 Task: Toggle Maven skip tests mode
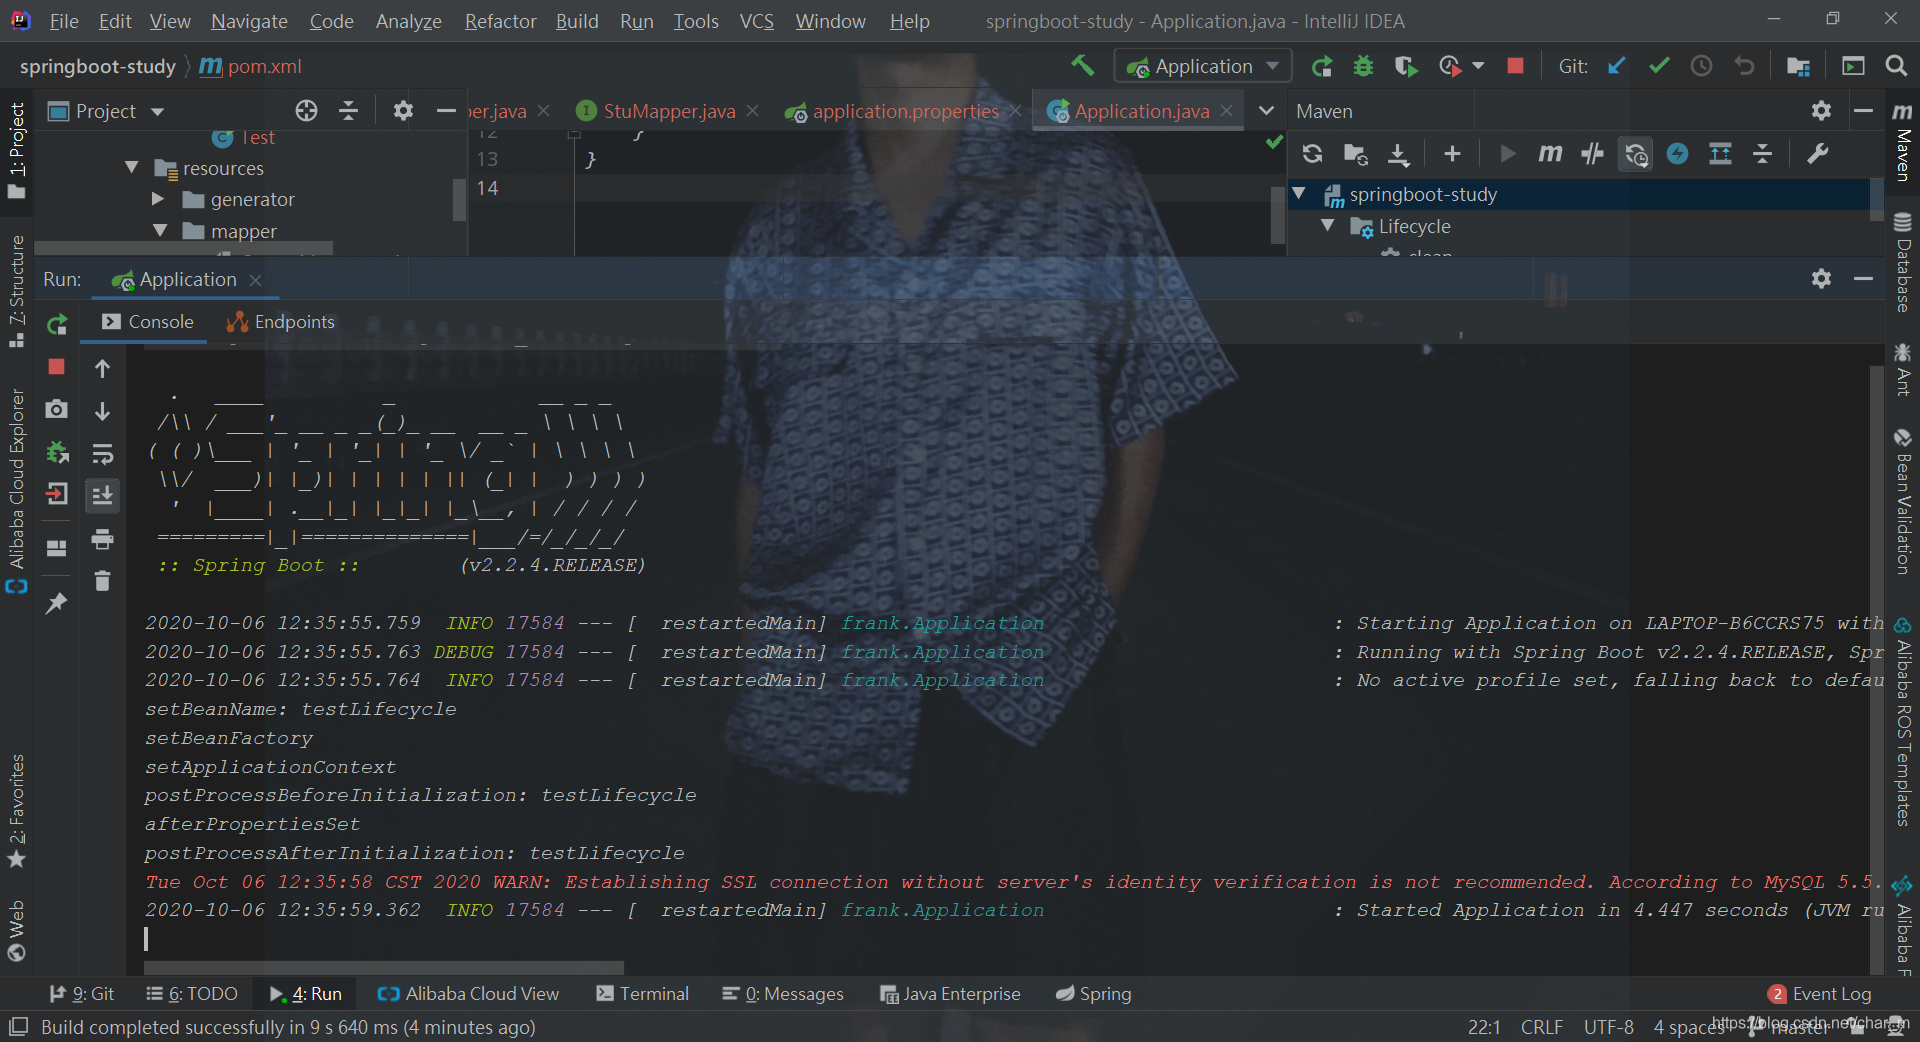tap(1677, 154)
